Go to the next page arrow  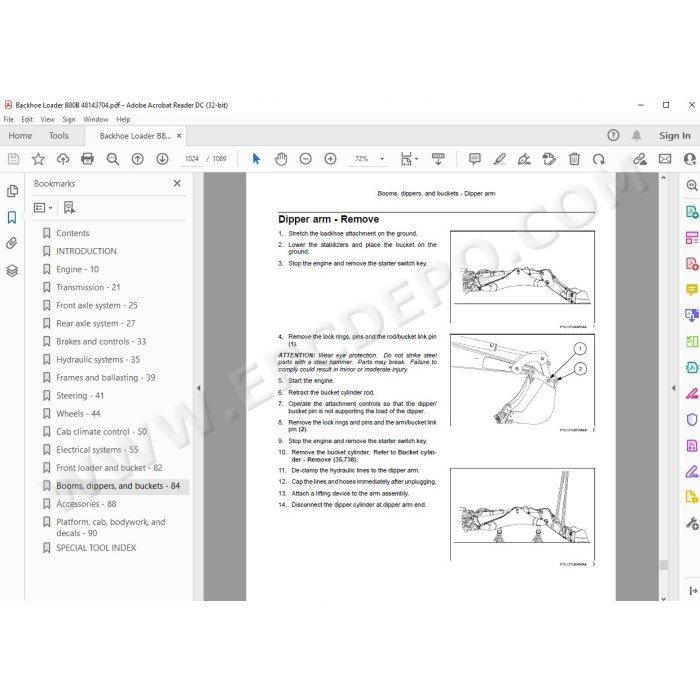click(x=162, y=159)
